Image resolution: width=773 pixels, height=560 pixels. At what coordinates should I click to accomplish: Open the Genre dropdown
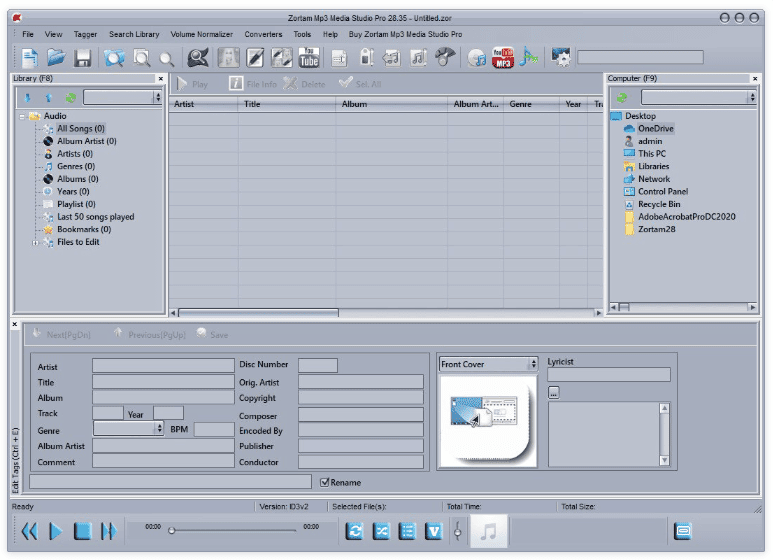point(128,428)
